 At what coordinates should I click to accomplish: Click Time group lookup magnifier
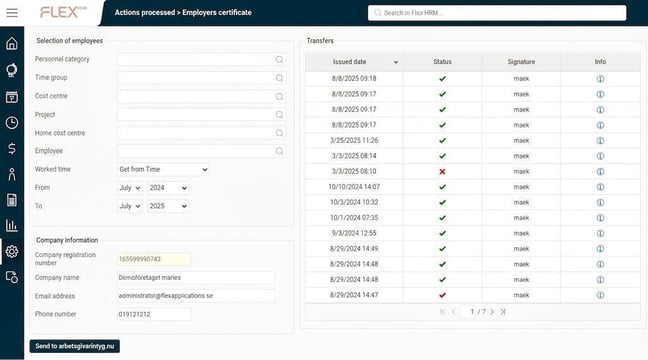(279, 78)
